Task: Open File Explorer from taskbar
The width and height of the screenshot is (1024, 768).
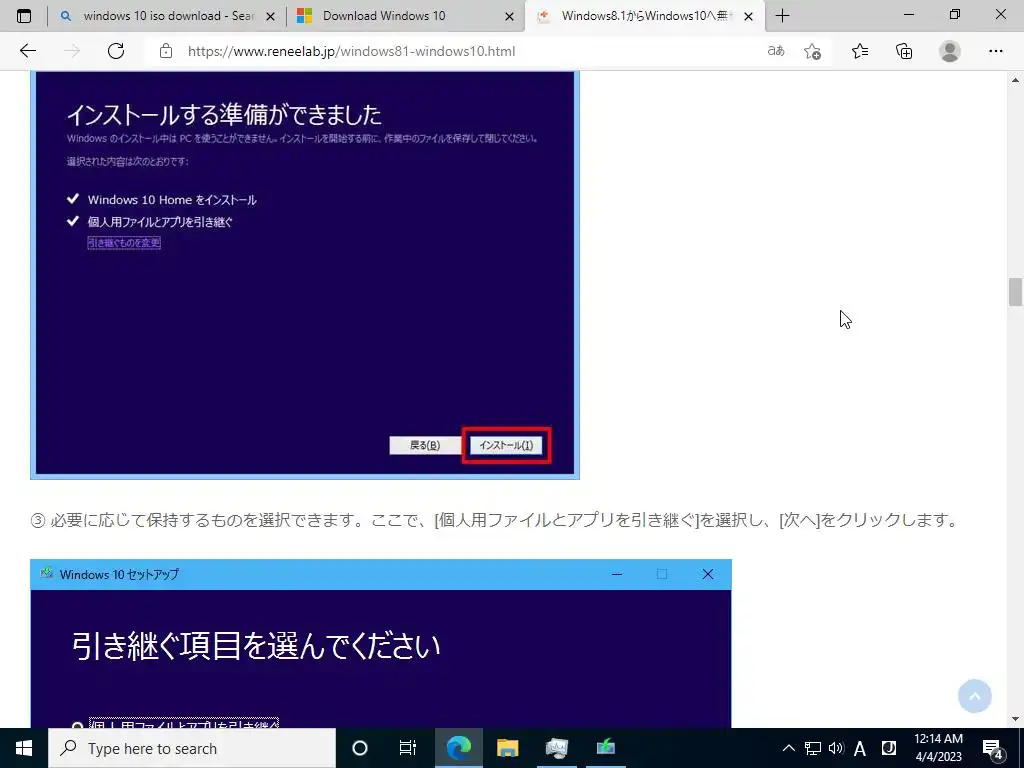Action: point(507,748)
